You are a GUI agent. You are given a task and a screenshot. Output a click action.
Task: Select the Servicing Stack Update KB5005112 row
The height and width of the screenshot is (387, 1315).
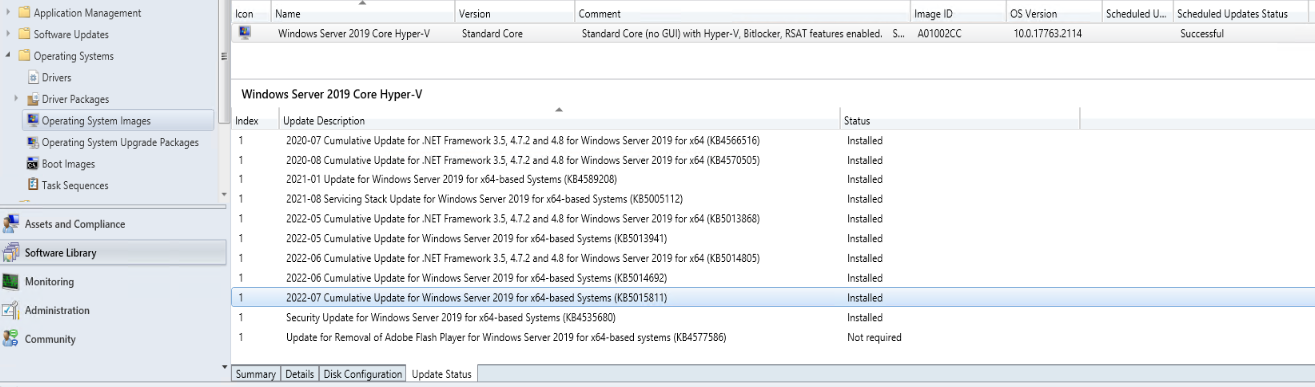[x=772, y=199]
